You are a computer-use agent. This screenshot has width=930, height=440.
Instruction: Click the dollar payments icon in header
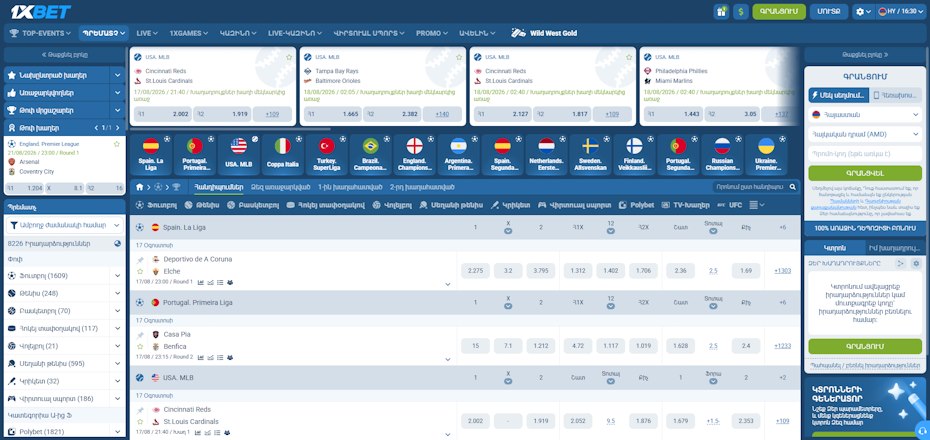(x=740, y=11)
